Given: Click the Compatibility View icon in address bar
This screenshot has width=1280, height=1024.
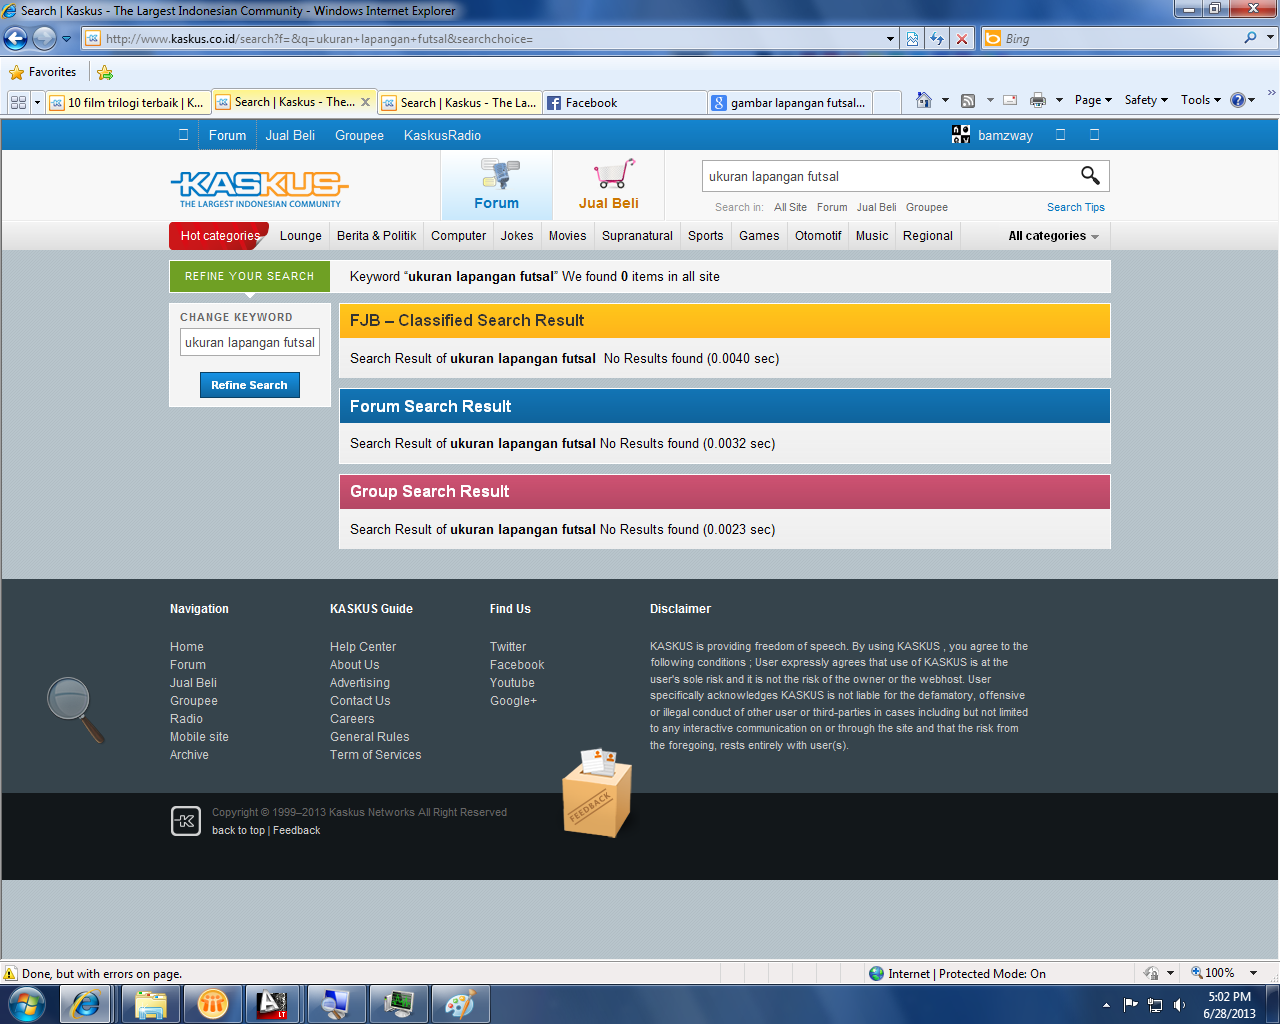Looking at the screenshot, I should tap(913, 39).
